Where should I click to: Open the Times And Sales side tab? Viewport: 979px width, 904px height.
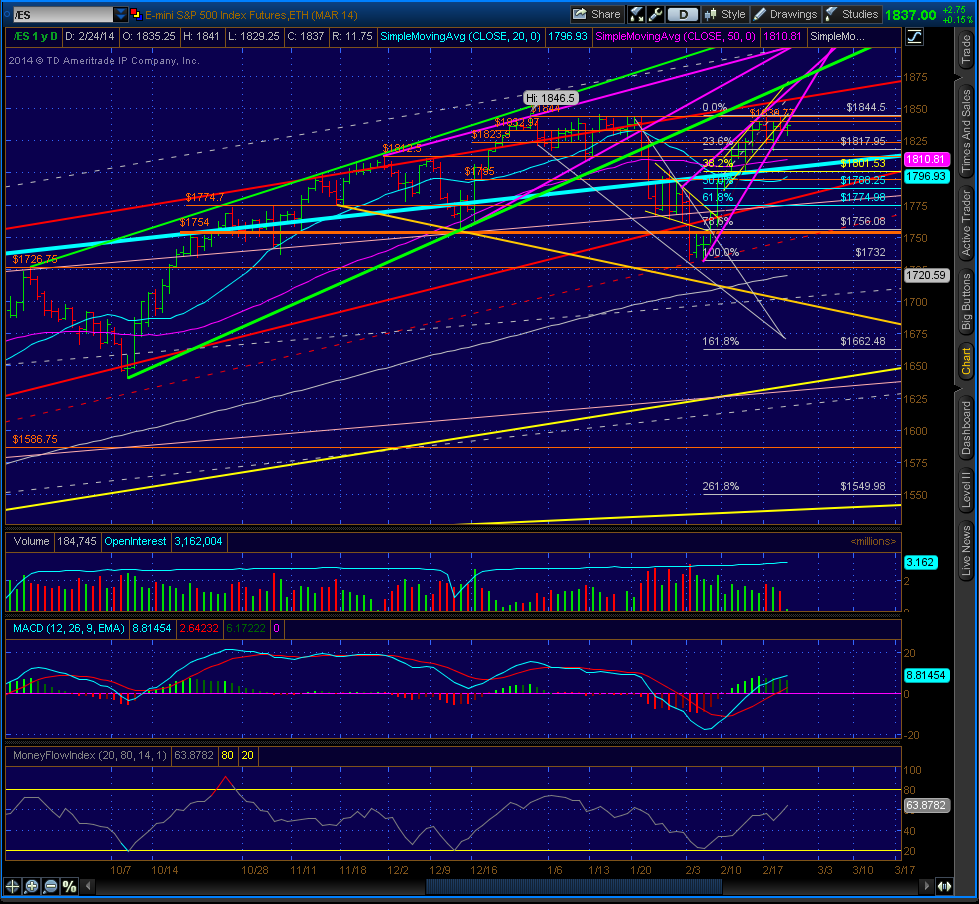coord(966,130)
